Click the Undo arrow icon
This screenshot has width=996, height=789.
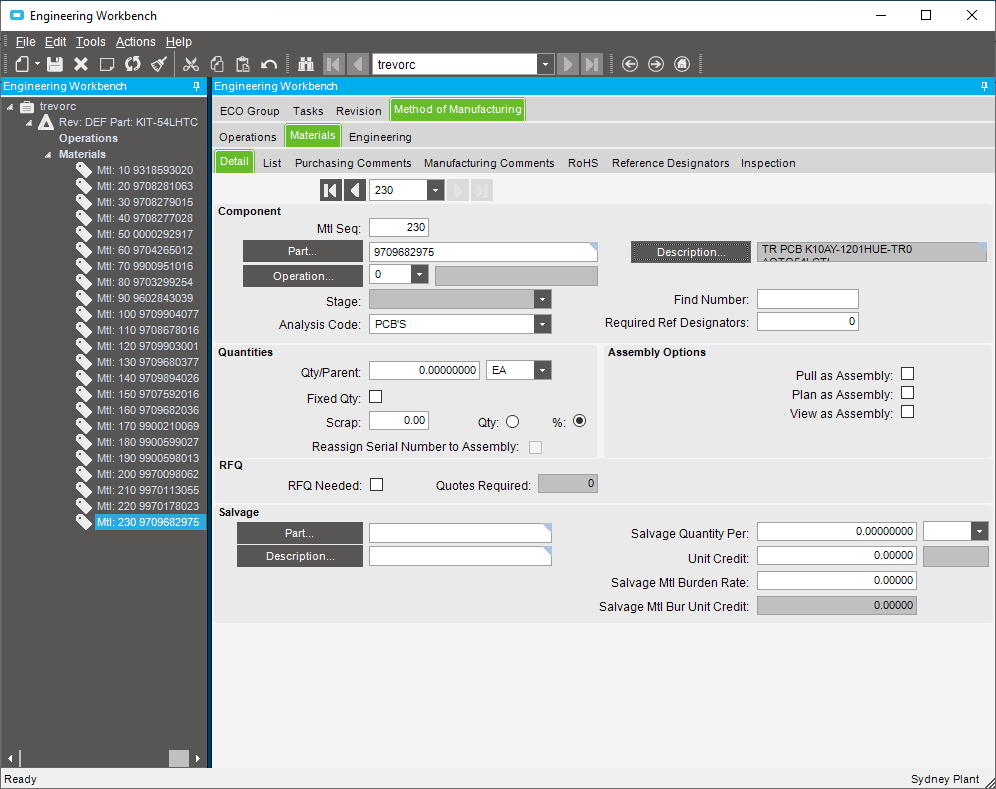[x=269, y=64]
